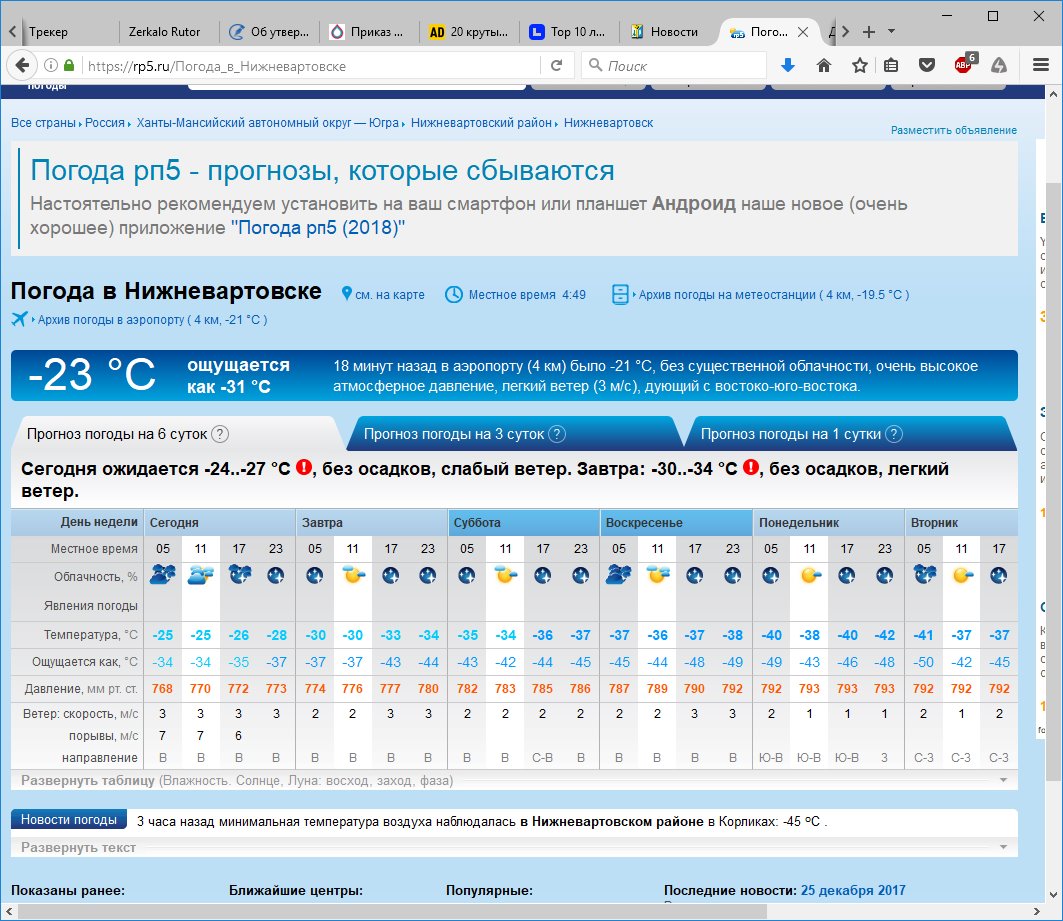Reload the page using the refresh button
This screenshot has width=1063, height=921.
coord(557,66)
